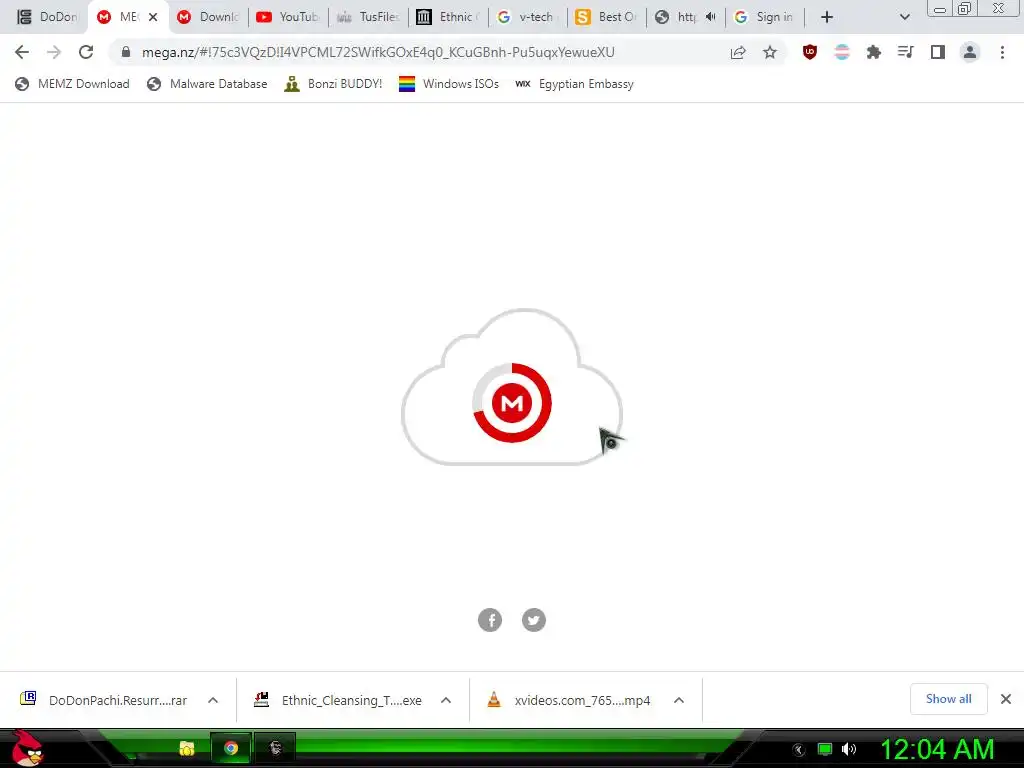
Task: Mute the audio-playing http tab
Action: [711, 17]
